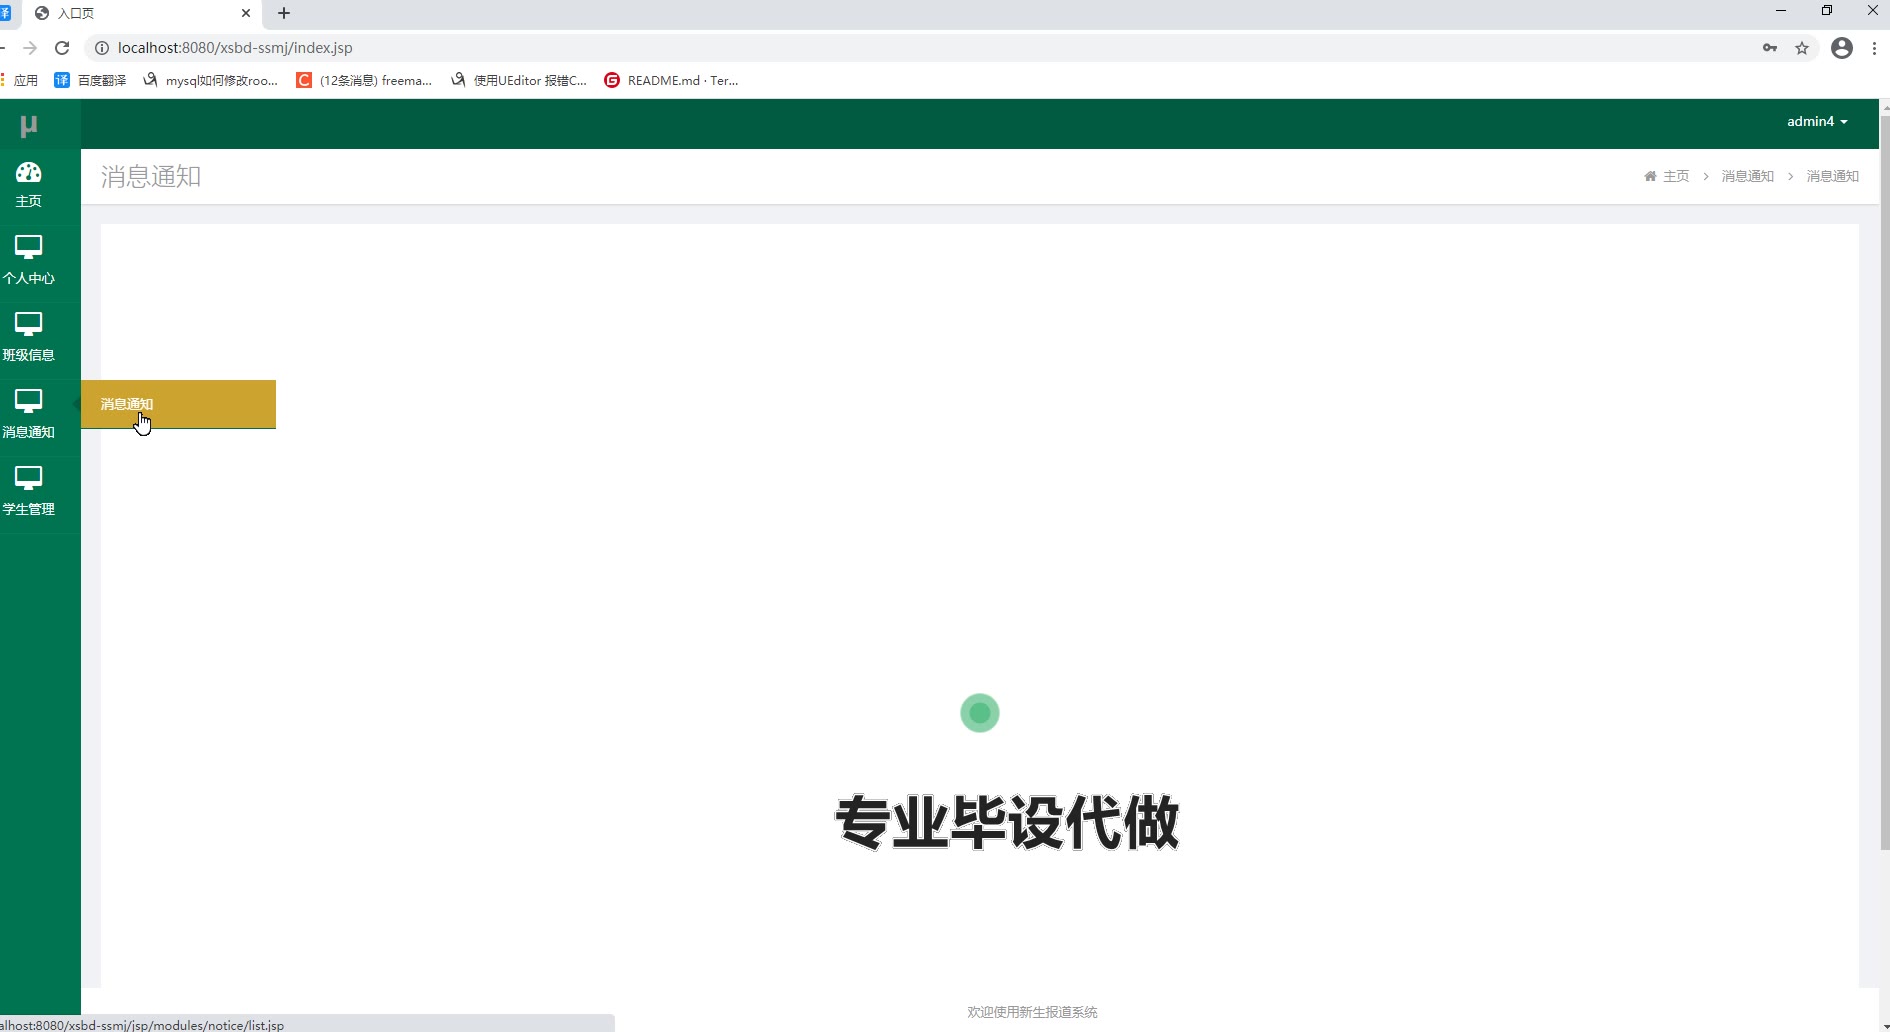Select the 消息通知 flyout submenu item
This screenshot has height=1032, width=1890.
[x=178, y=404]
